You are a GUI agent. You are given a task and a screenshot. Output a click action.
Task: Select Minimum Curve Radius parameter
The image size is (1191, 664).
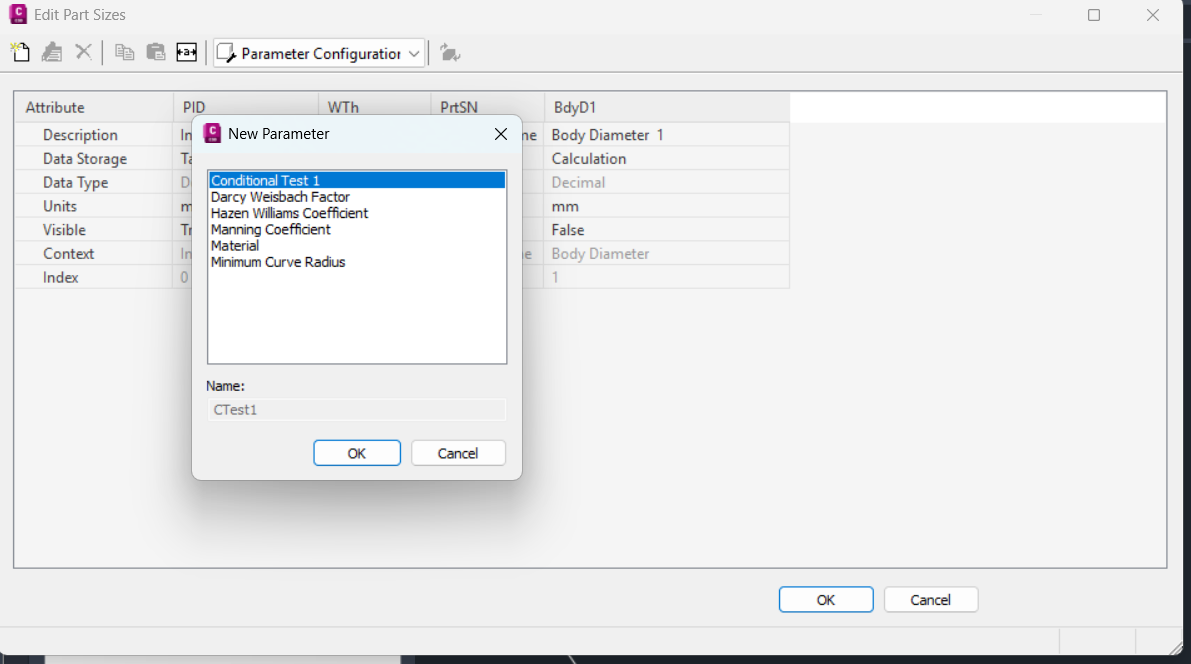pos(356,262)
